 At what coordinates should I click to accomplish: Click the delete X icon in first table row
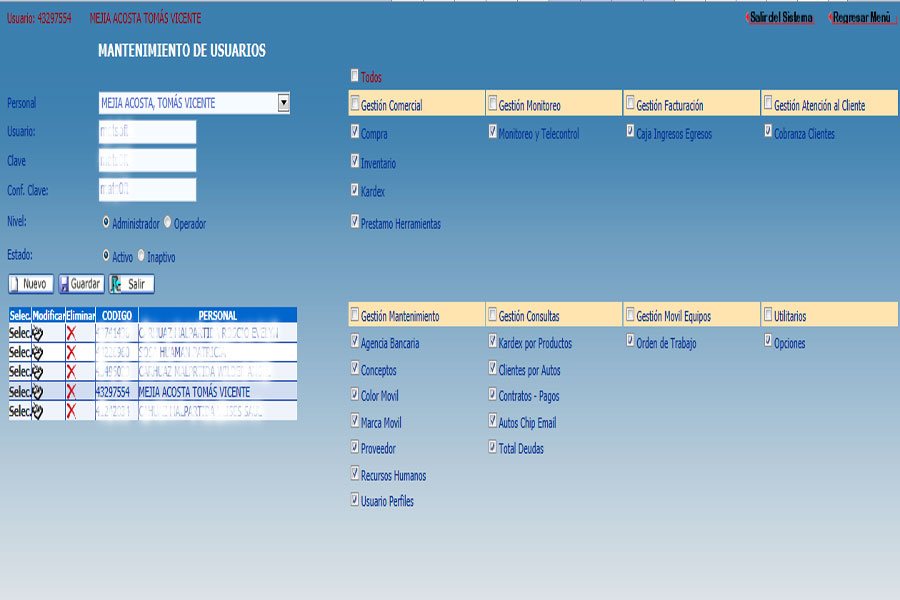click(x=71, y=332)
